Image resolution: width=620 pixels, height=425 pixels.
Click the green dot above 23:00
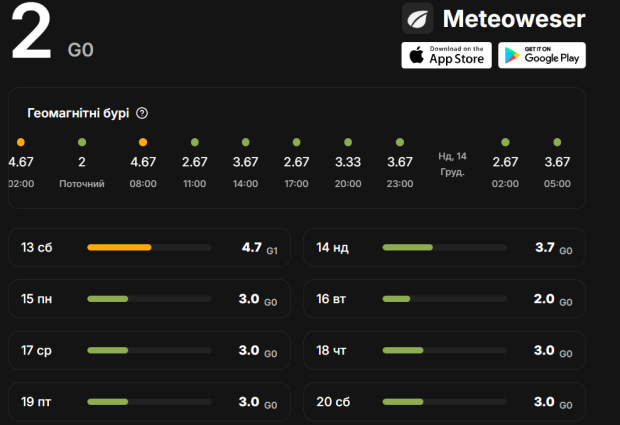(x=400, y=142)
